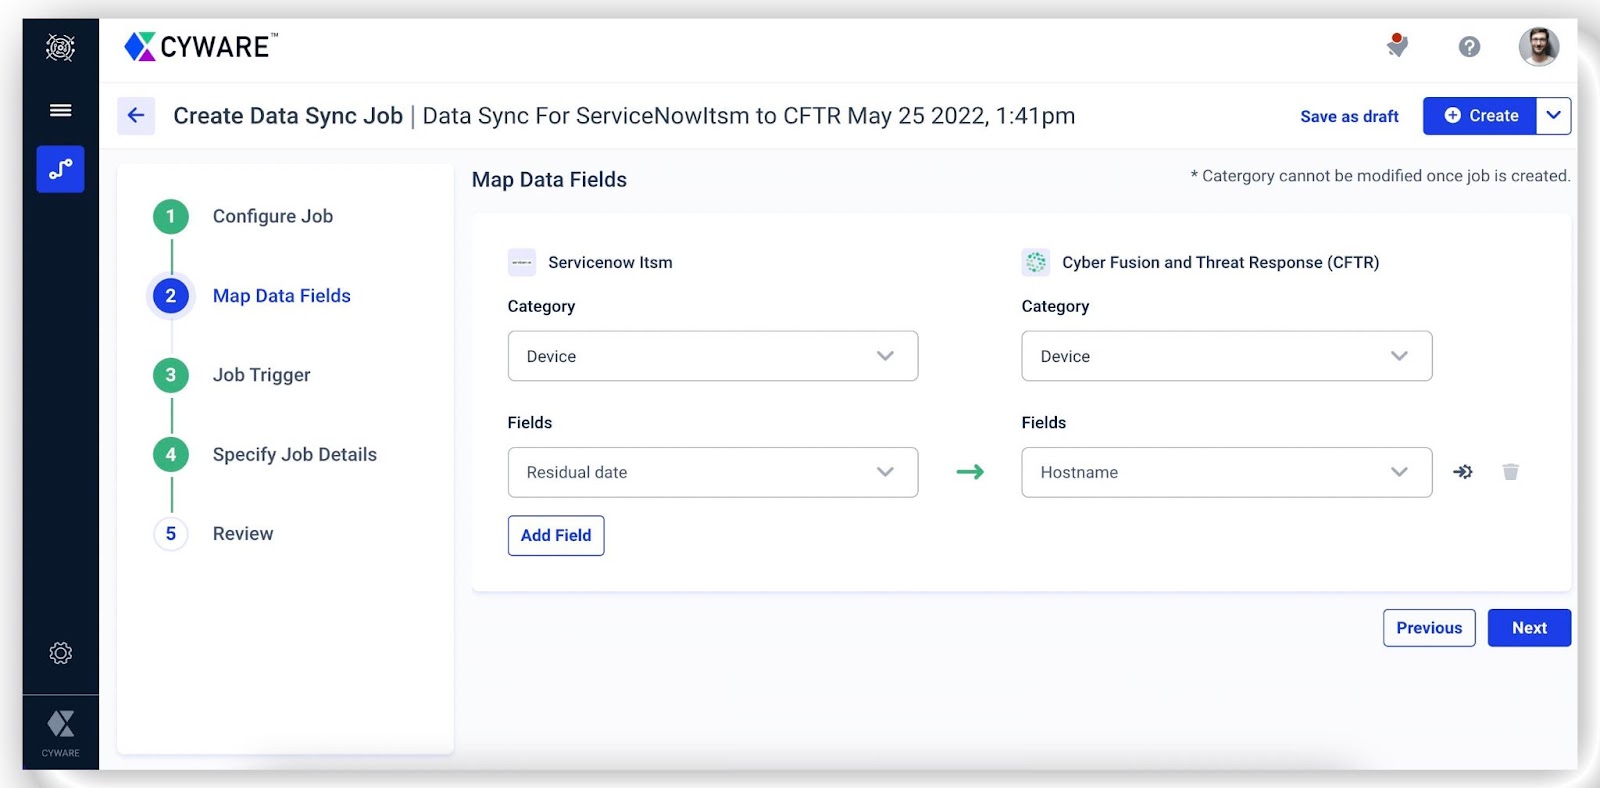1600x788 pixels.
Task: Click the Add Field button
Action: (556, 536)
